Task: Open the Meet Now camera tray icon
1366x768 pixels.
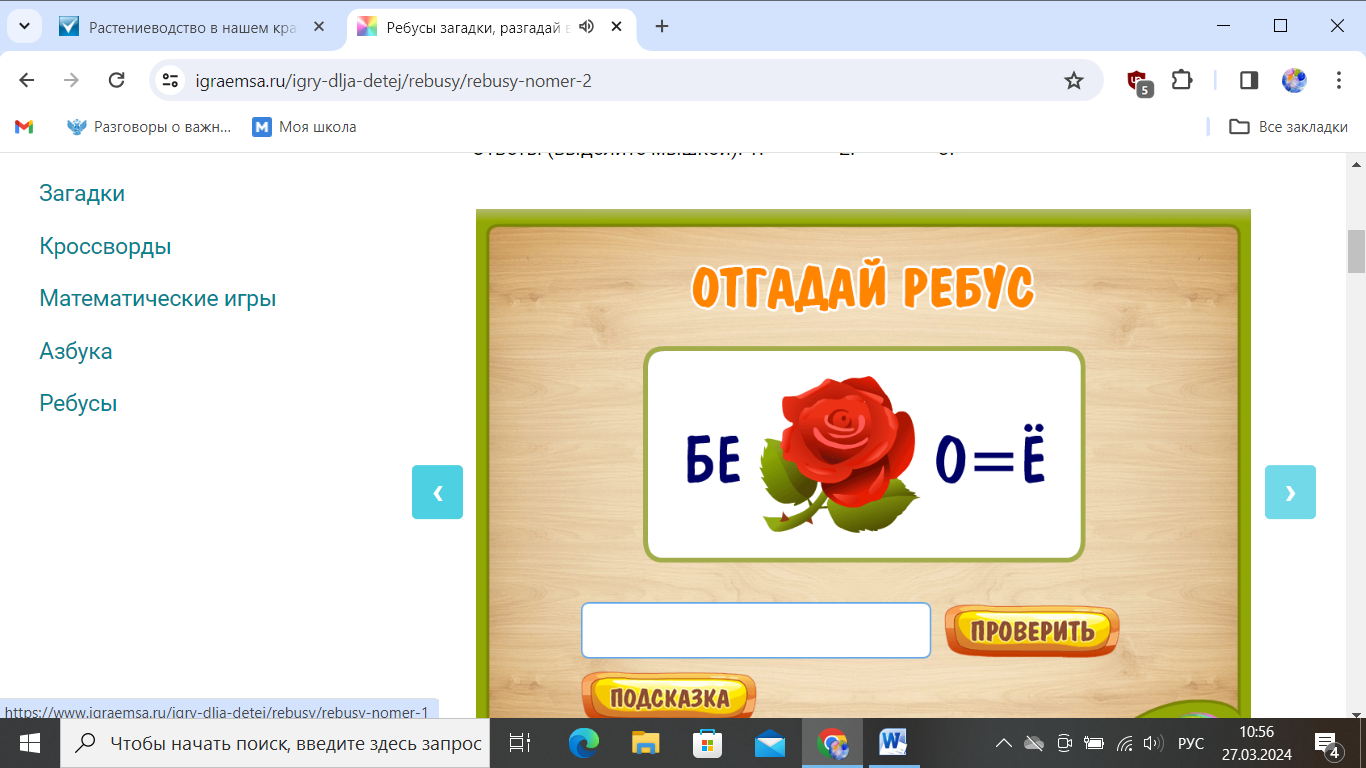Action: point(1065,743)
